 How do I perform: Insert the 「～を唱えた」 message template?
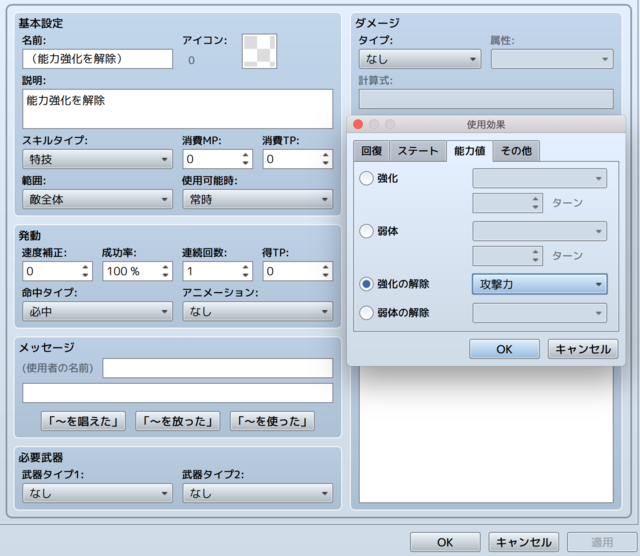click(x=83, y=421)
